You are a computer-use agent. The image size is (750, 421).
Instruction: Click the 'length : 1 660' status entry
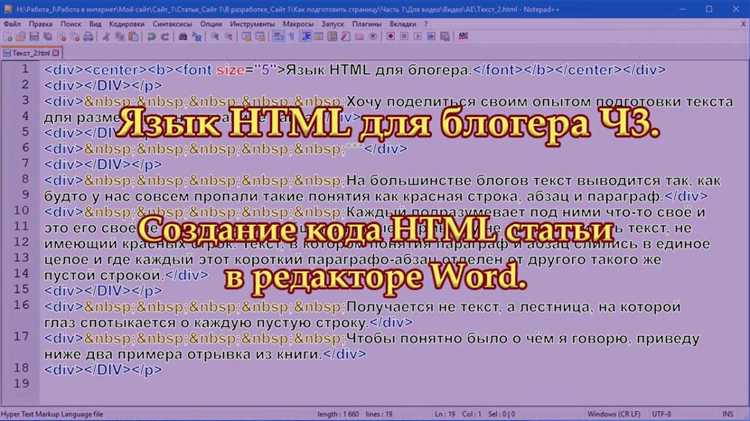[338, 414]
